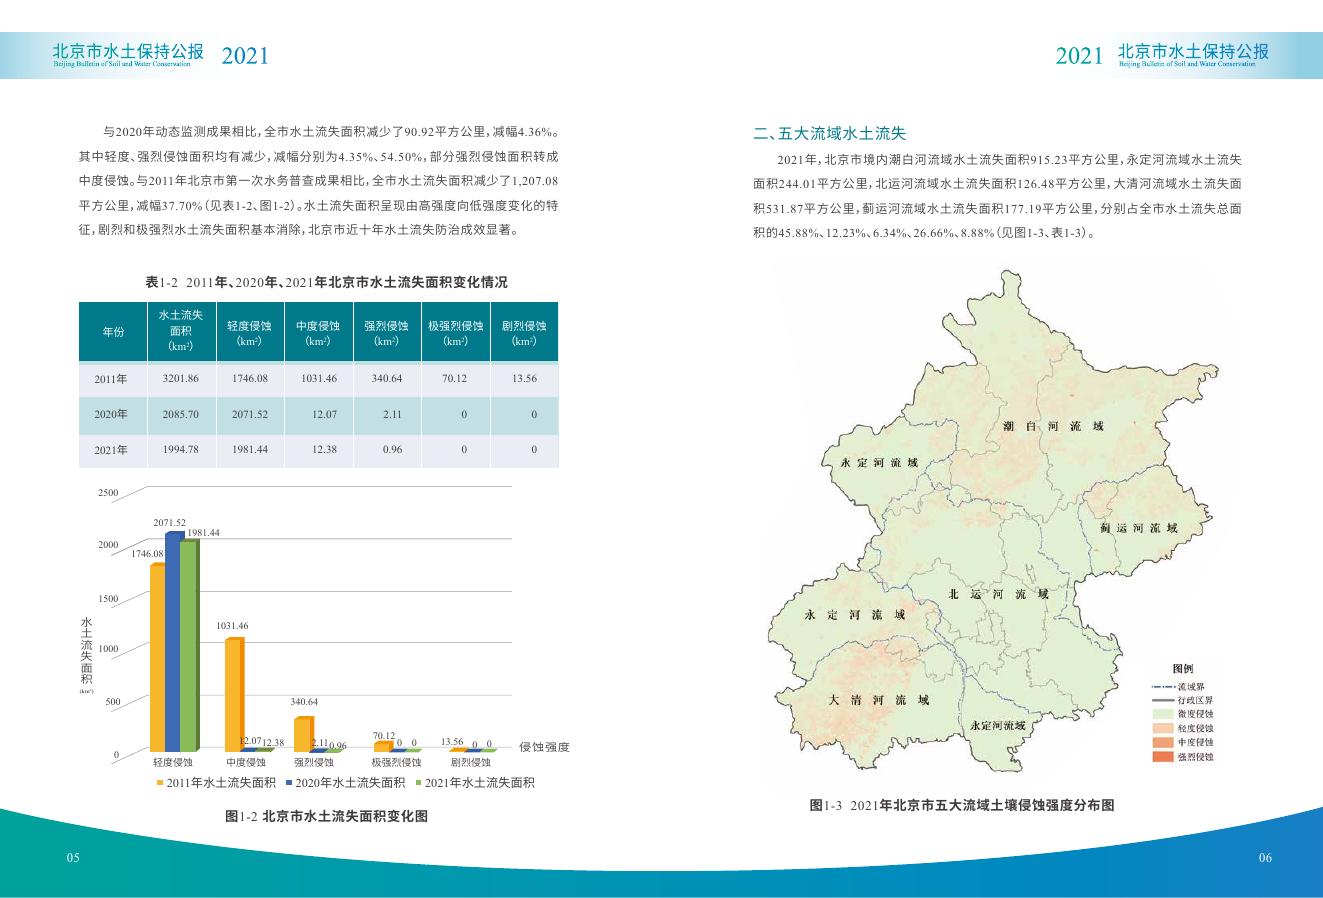Click the vertical 水土流失面积 y-axis title

86,651
